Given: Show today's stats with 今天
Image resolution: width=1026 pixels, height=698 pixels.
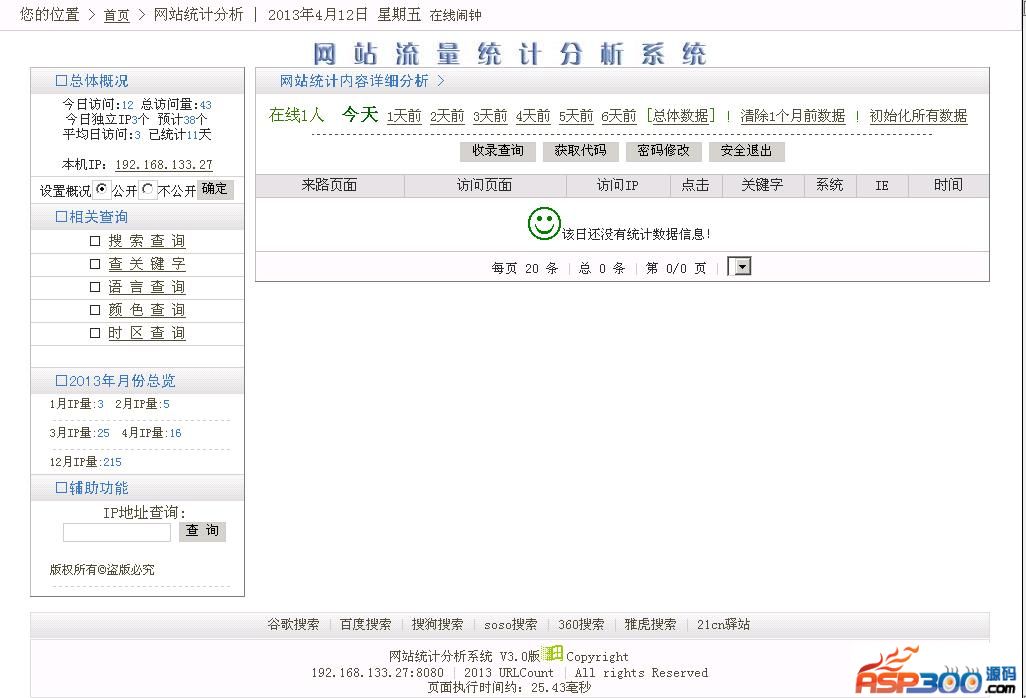Looking at the screenshot, I should click(x=360, y=114).
